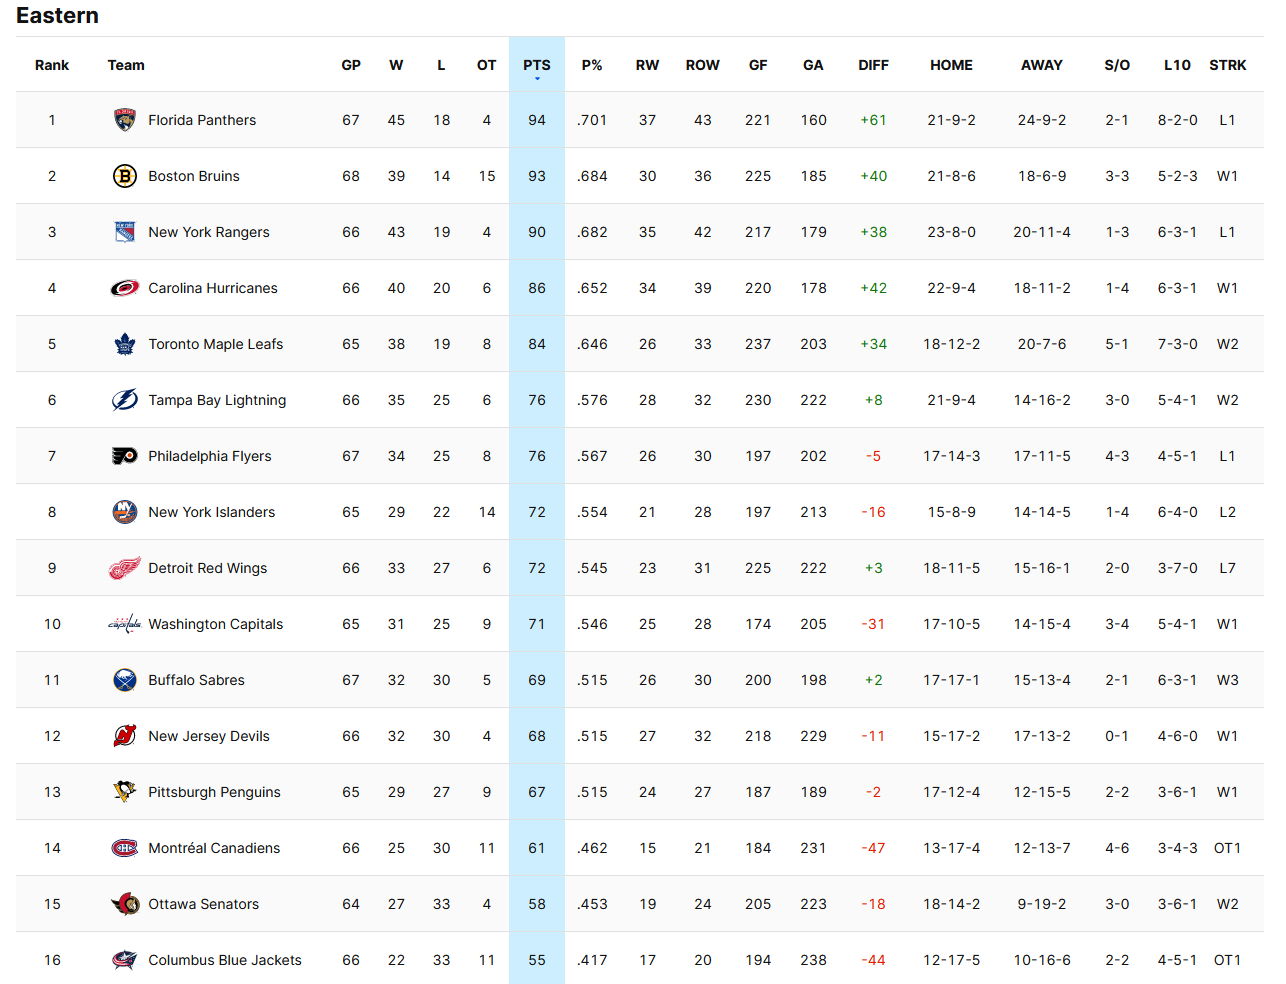Open the Florida Panthers team link
1286x984 pixels.
pos(202,120)
